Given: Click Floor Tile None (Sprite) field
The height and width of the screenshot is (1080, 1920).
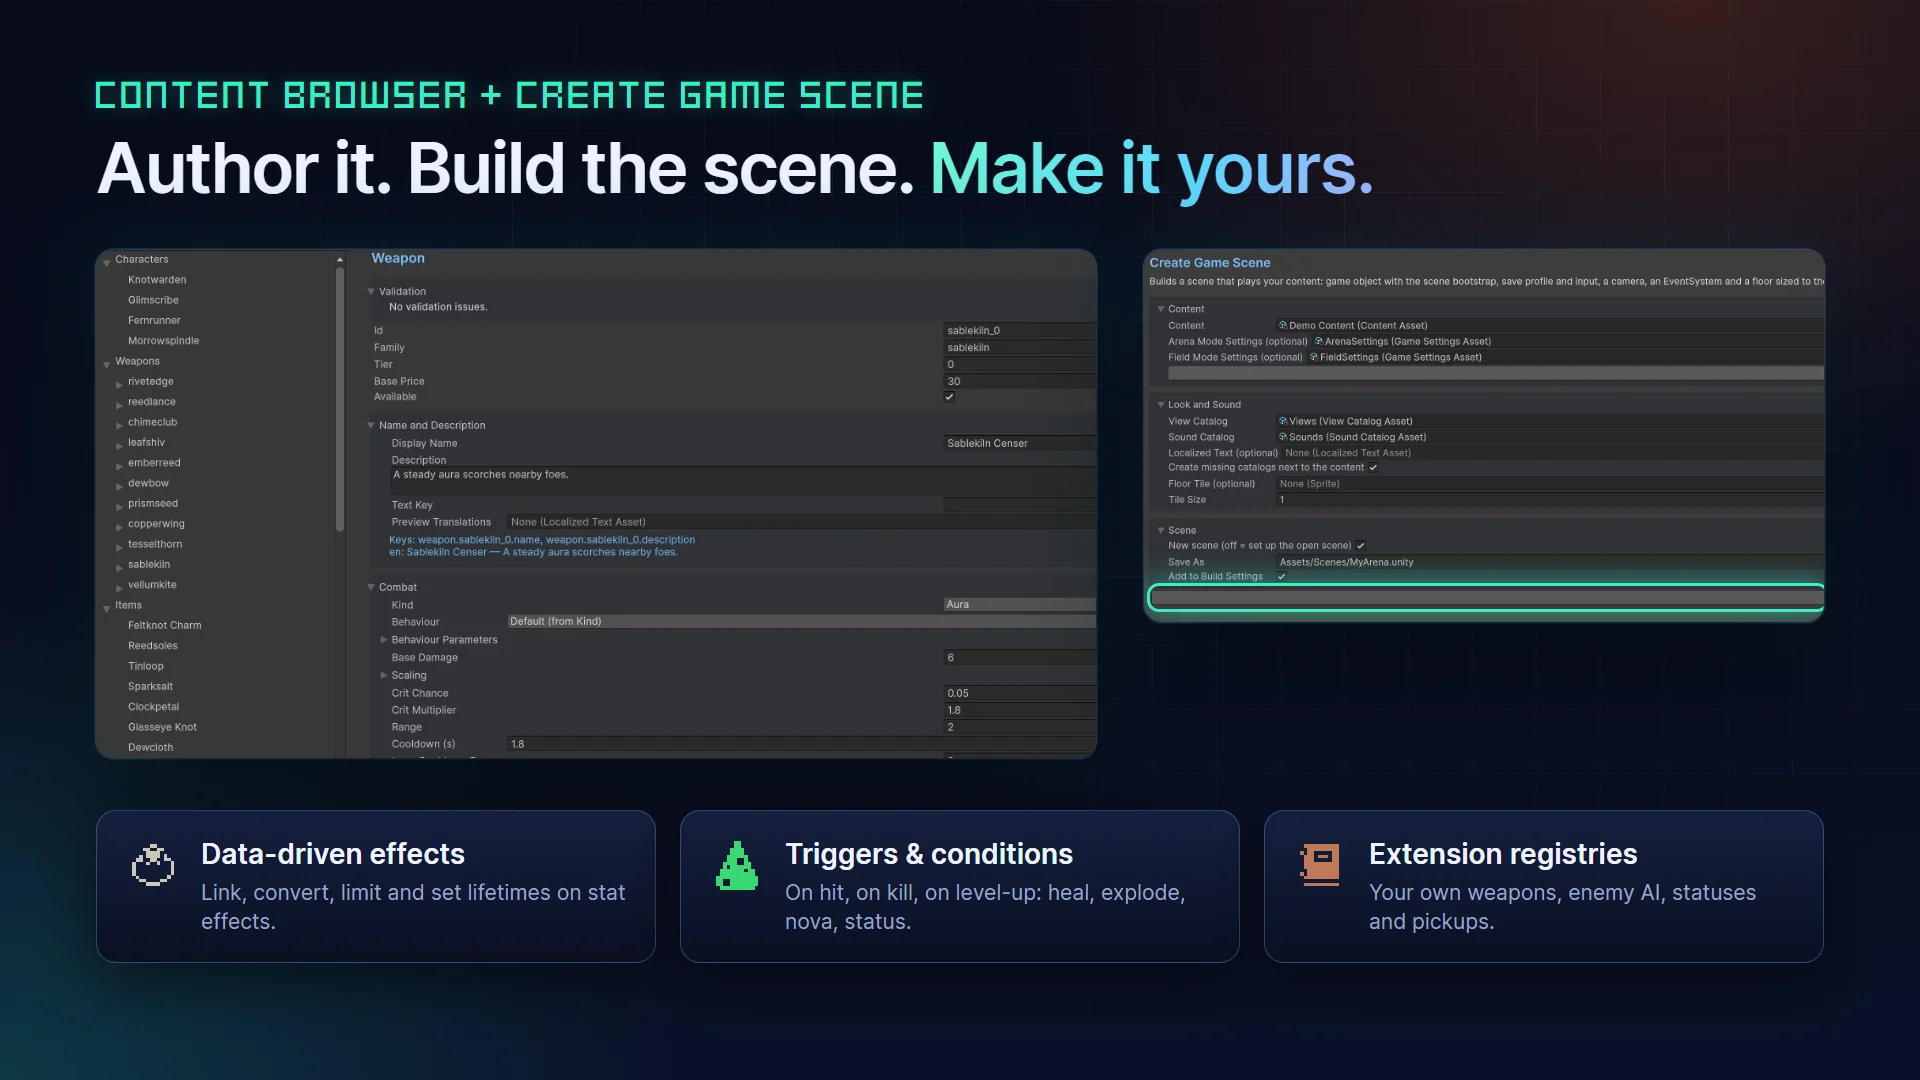Looking at the screenshot, I should click(x=1550, y=484).
